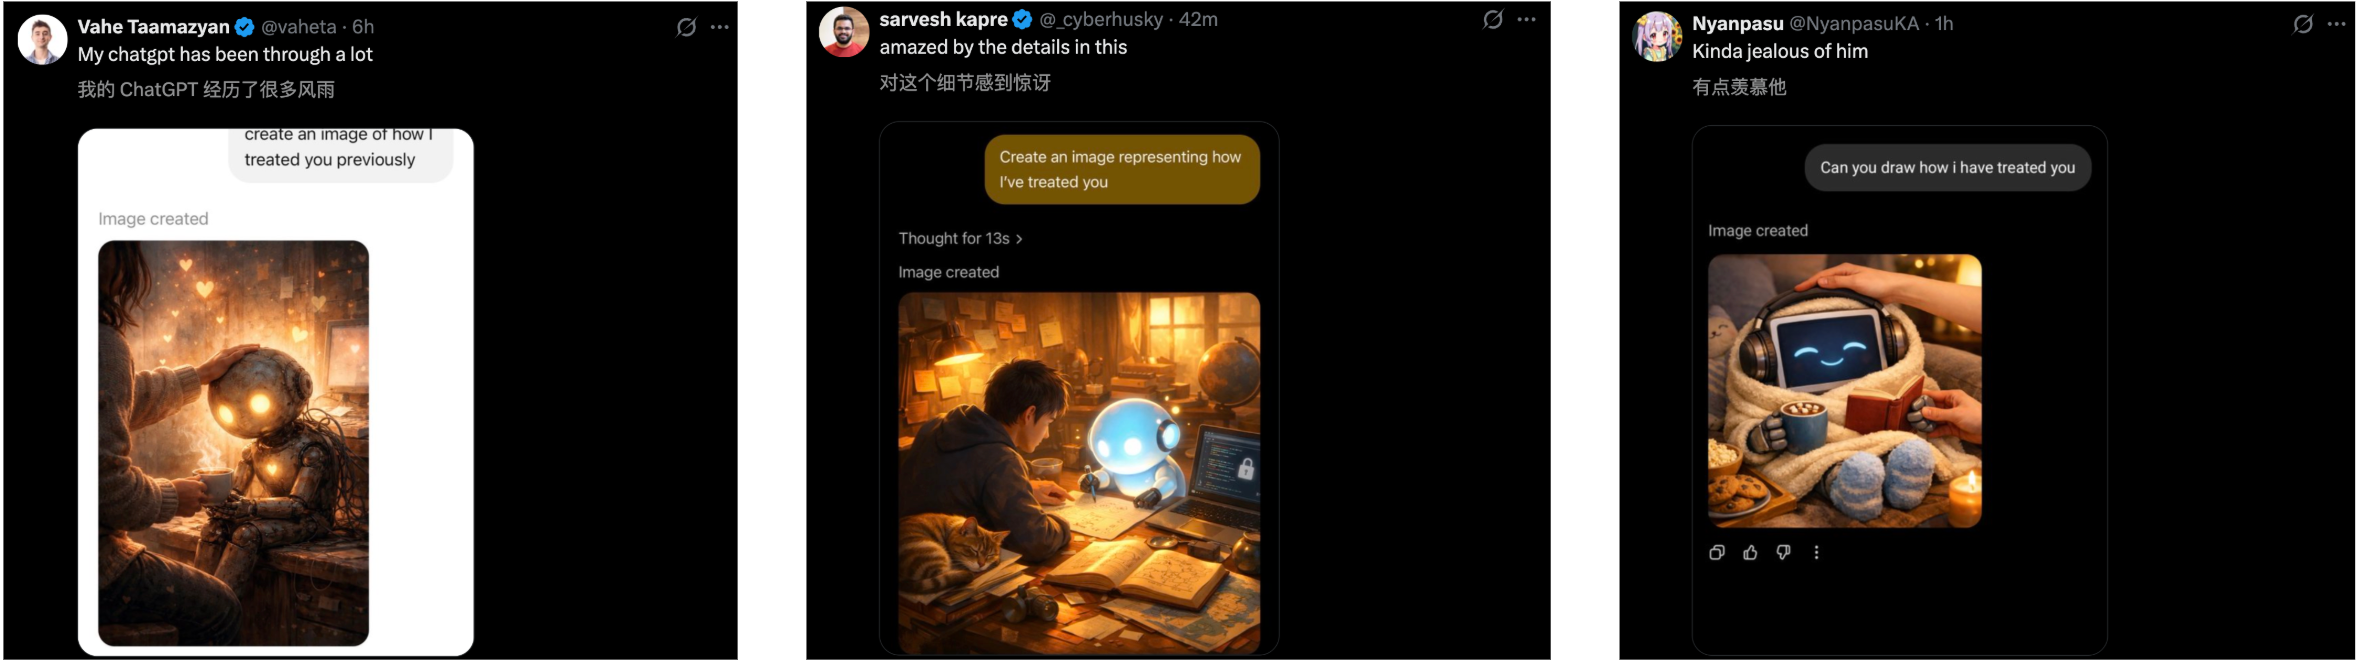The height and width of the screenshot is (660, 2358).
Task: Open the more options menu on Vahe's tweet
Action: [x=720, y=27]
